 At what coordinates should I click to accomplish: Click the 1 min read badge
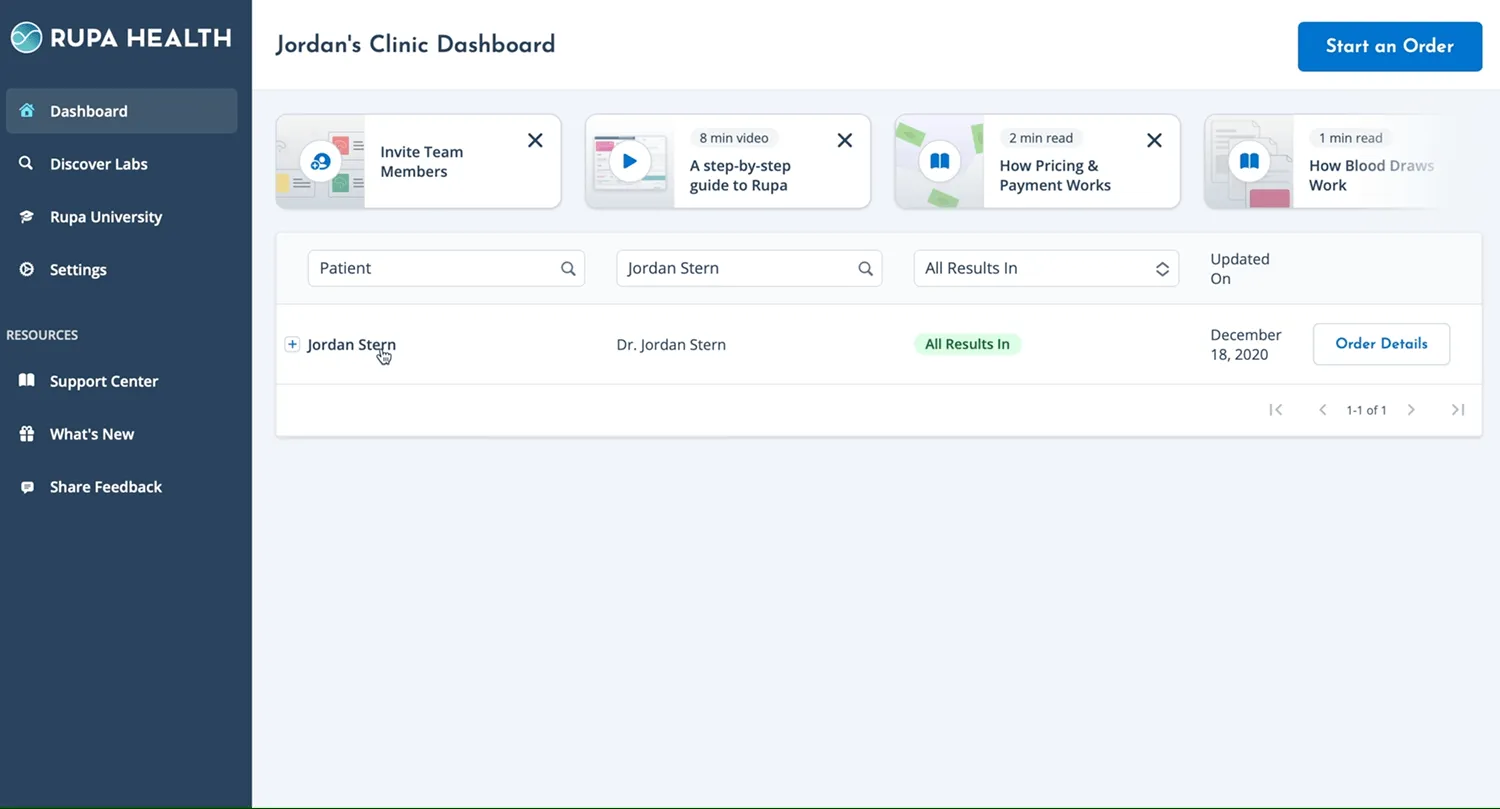pos(1351,138)
